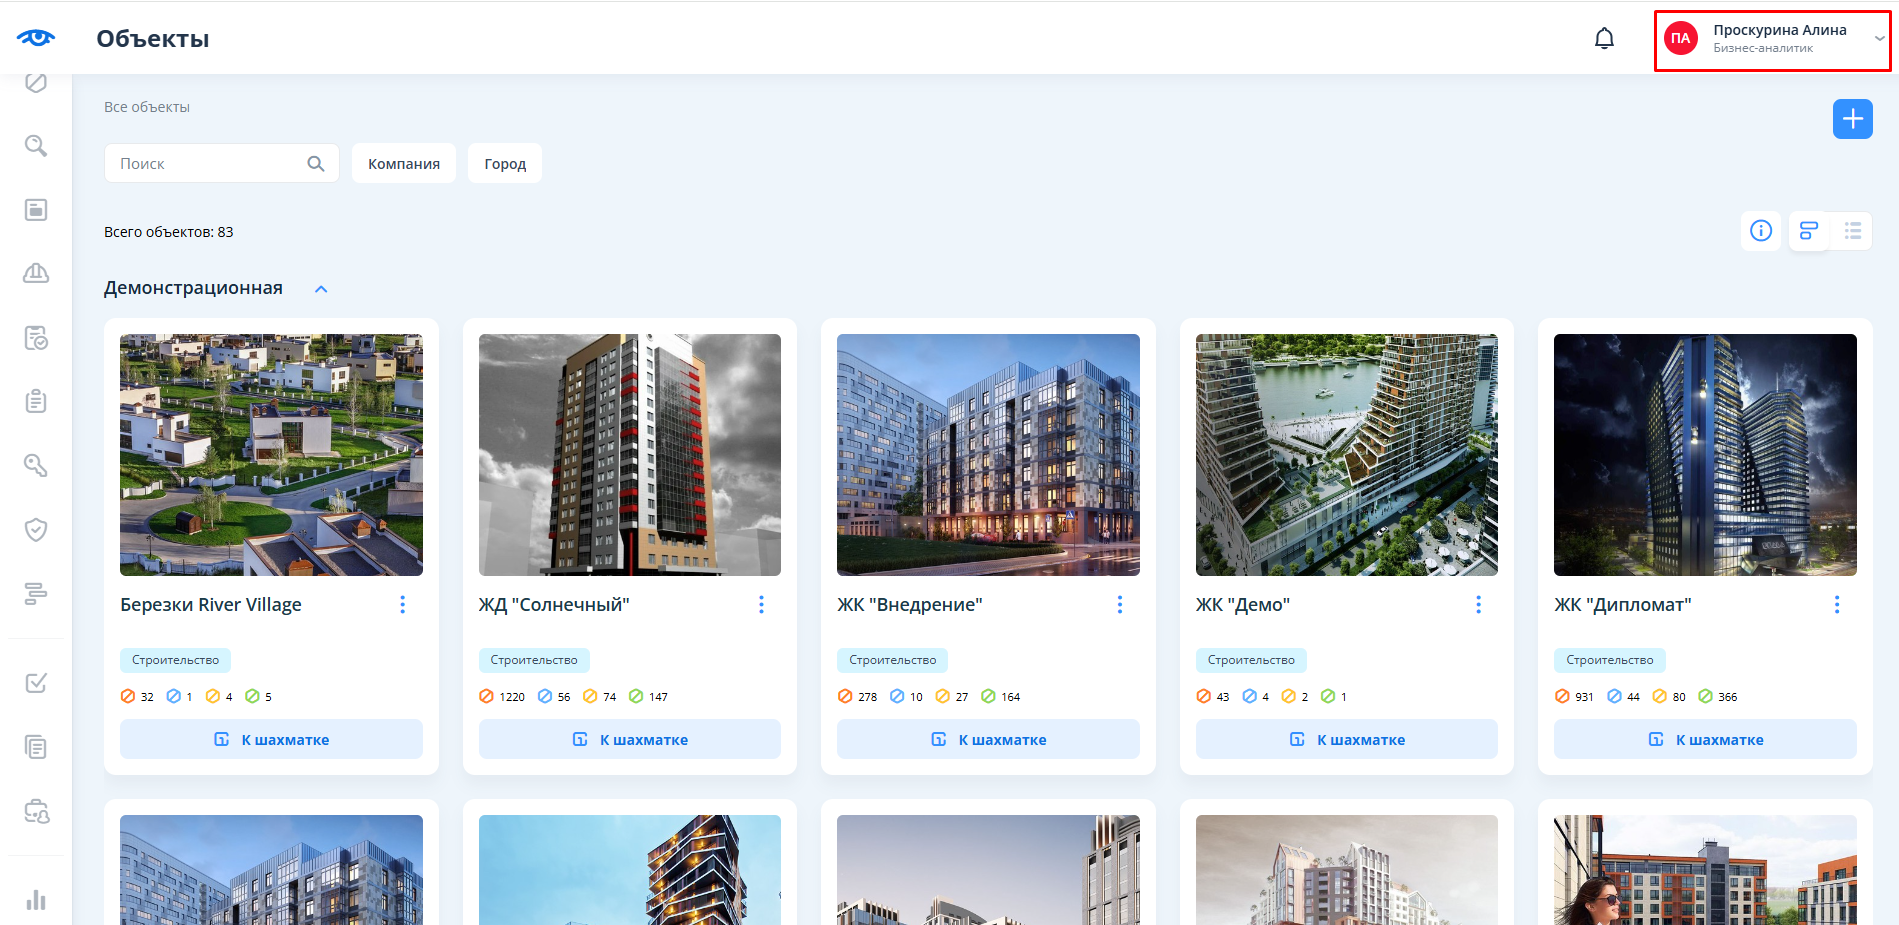Open three-dot menu for ЖК "Демо"
The image size is (1899, 925).
(x=1478, y=605)
